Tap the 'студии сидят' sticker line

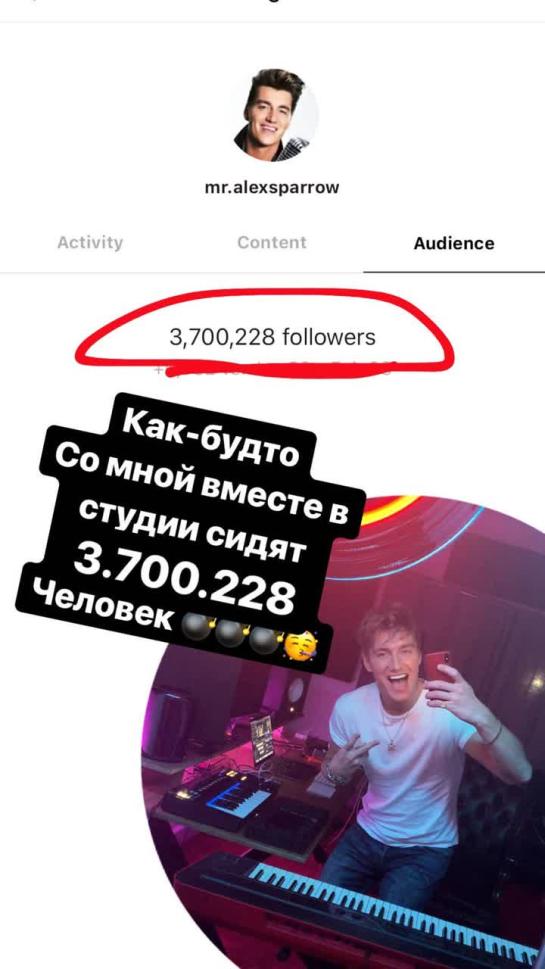(x=196, y=527)
